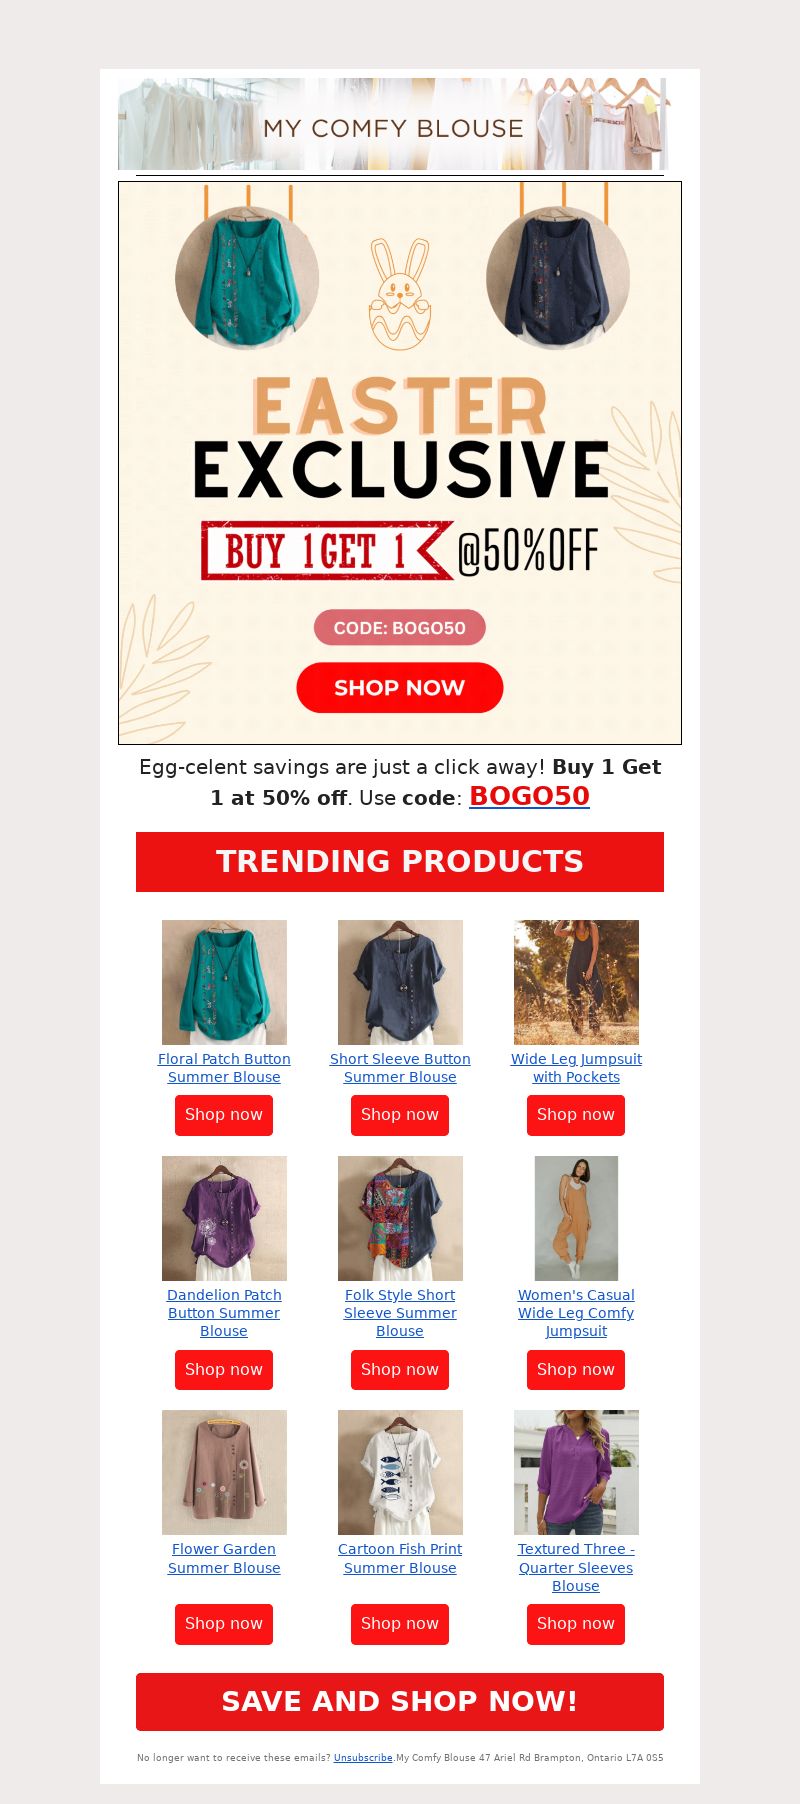This screenshot has height=1804, width=800.
Task: Open the Folk Style Short Sleeve Blouse image
Action: (400, 1218)
